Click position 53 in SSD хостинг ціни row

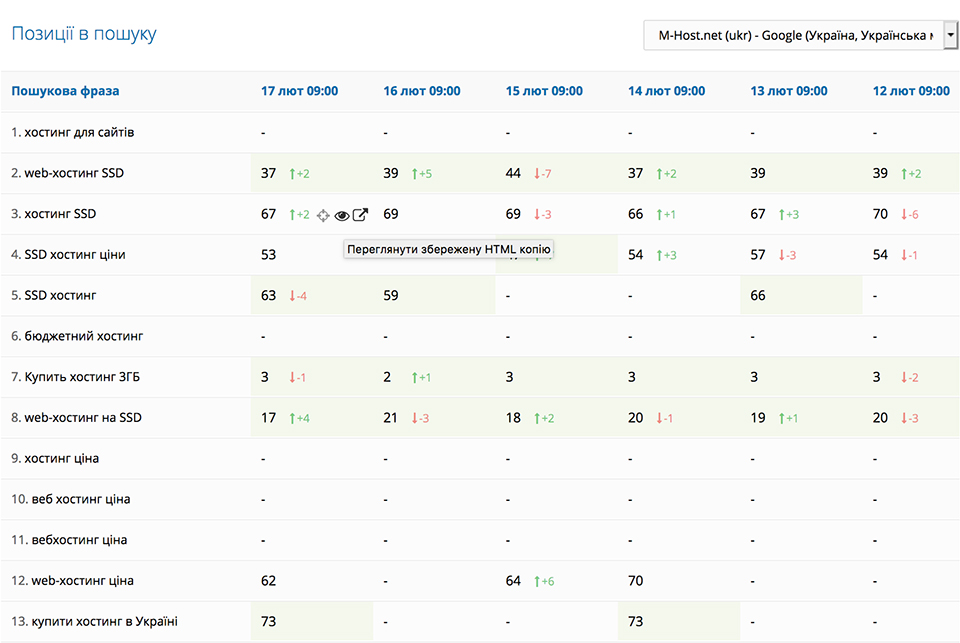pyautogui.click(x=268, y=255)
